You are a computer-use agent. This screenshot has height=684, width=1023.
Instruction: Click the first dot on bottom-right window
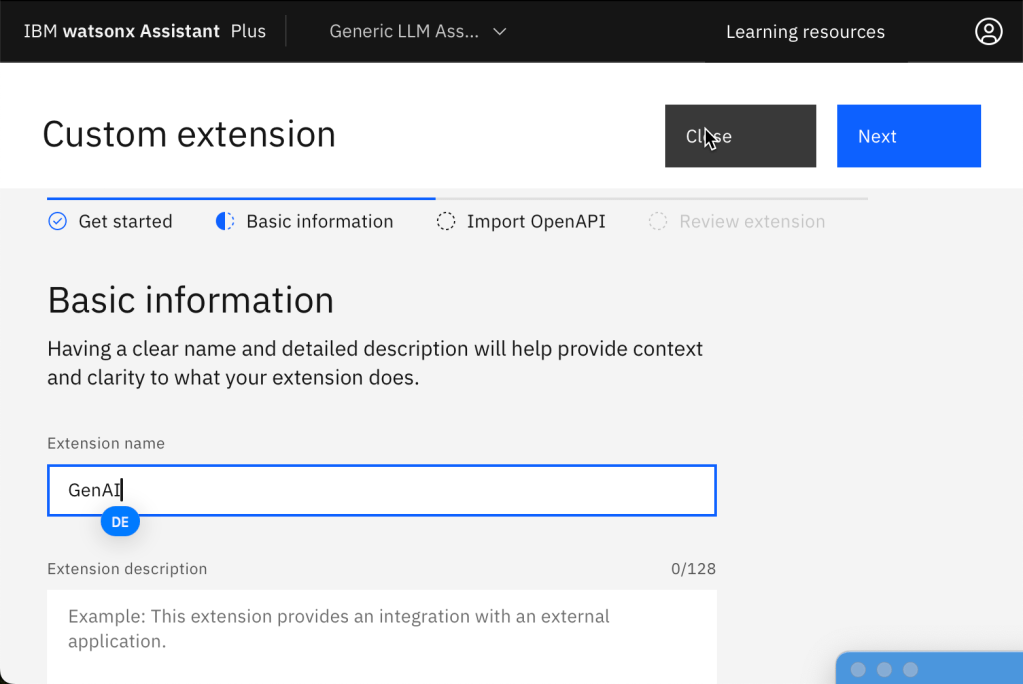point(858,669)
